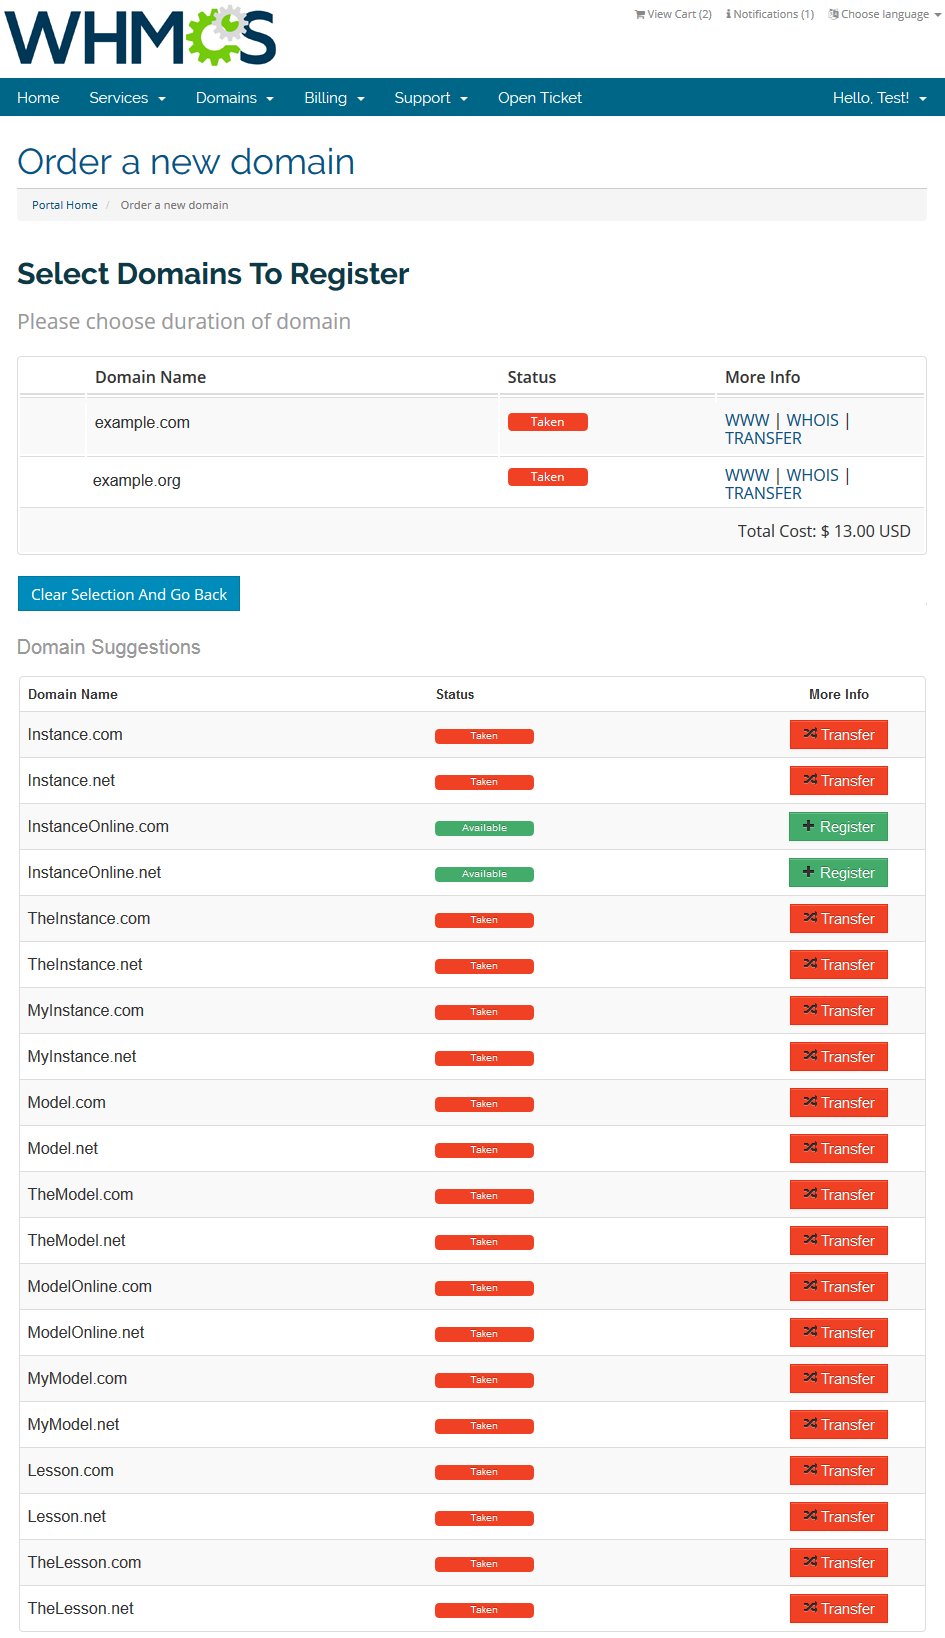Expand the Services menu
945x1638 pixels.
(127, 98)
